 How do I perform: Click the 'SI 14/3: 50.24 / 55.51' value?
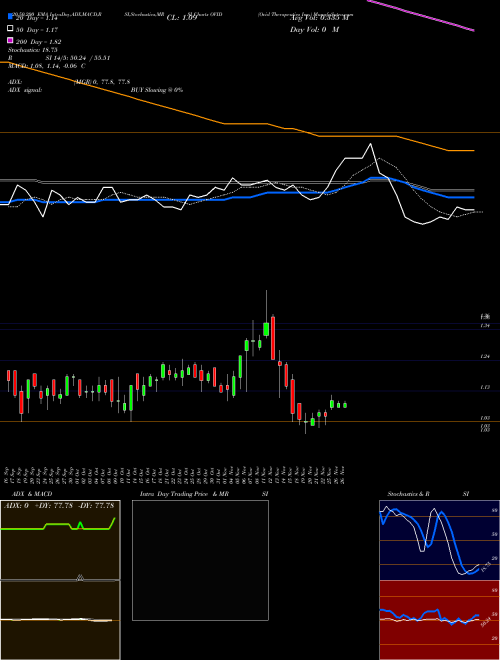click(78, 58)
